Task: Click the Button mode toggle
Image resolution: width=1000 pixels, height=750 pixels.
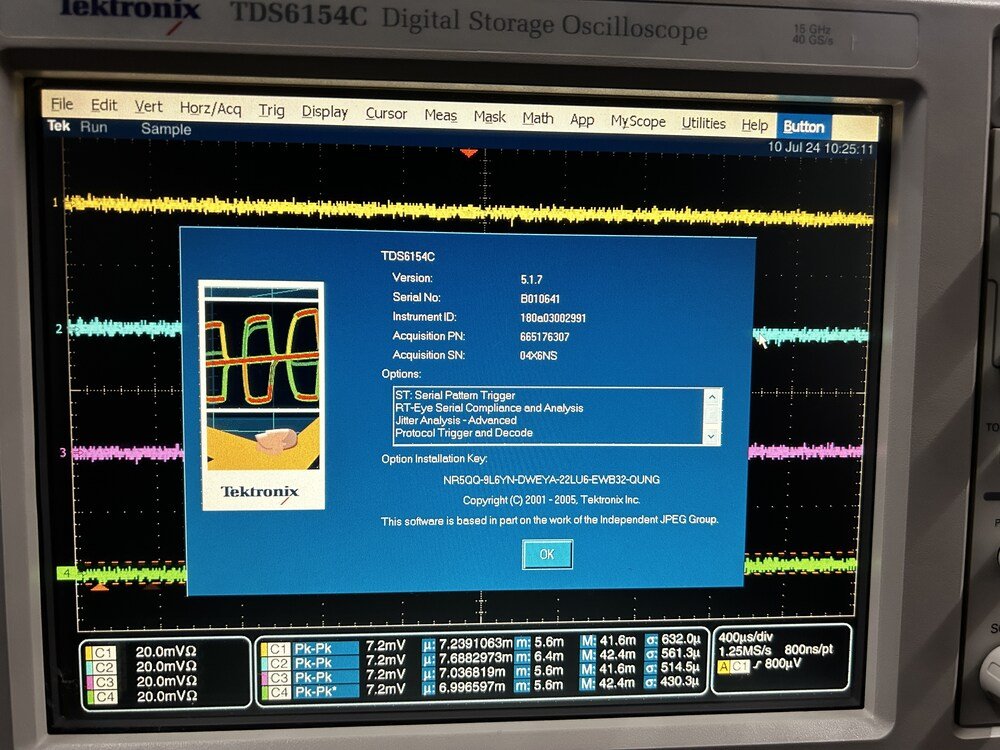Action: 804,126
